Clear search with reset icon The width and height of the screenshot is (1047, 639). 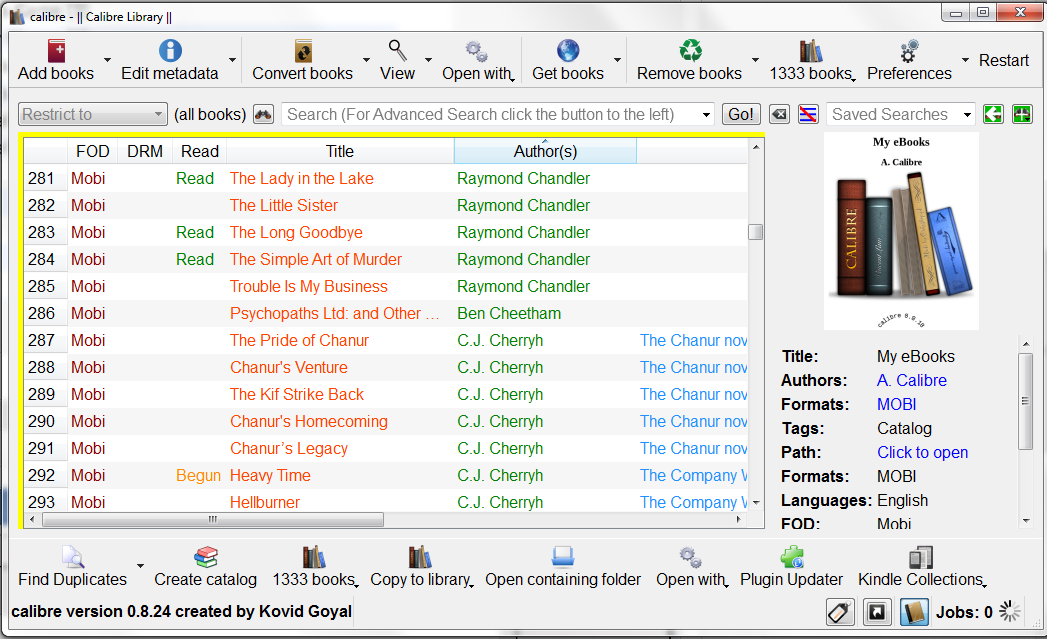click(x=779, y=114)
